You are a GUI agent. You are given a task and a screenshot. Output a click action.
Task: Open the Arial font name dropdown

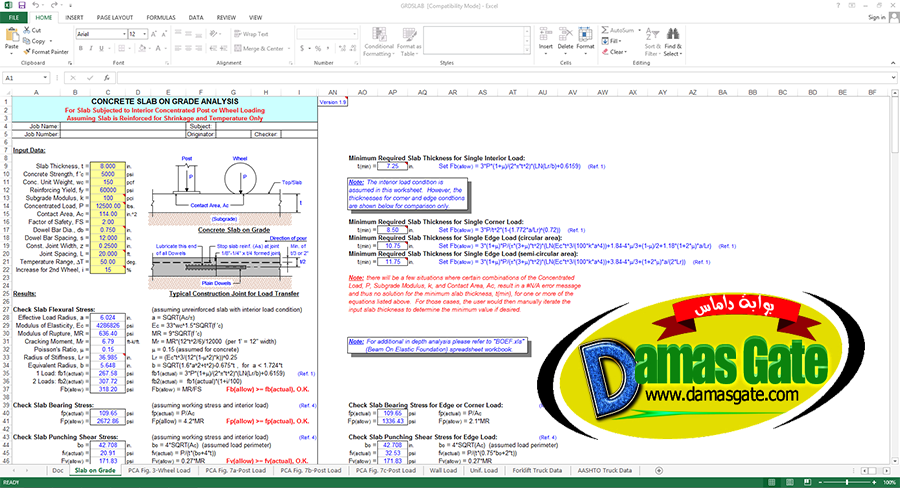tap(124, 34)
